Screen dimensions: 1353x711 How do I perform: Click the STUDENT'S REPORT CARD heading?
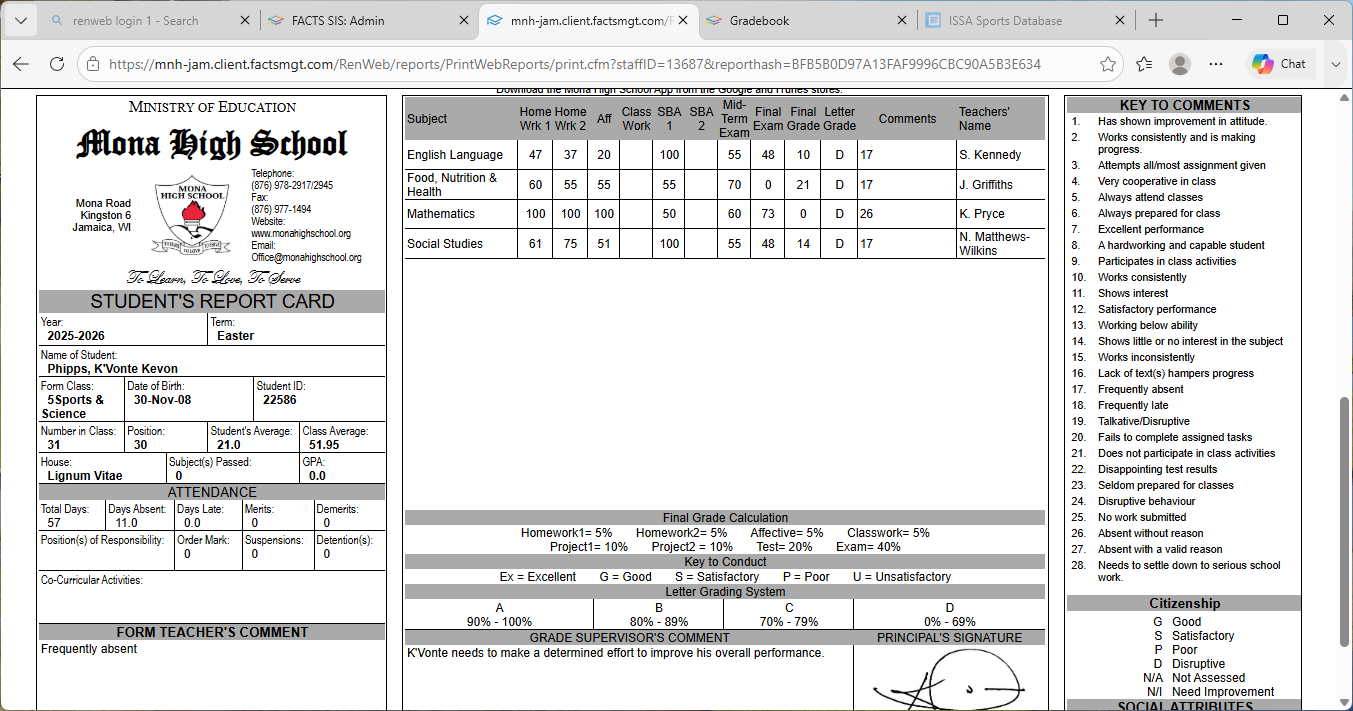click(x=212, y=302)
